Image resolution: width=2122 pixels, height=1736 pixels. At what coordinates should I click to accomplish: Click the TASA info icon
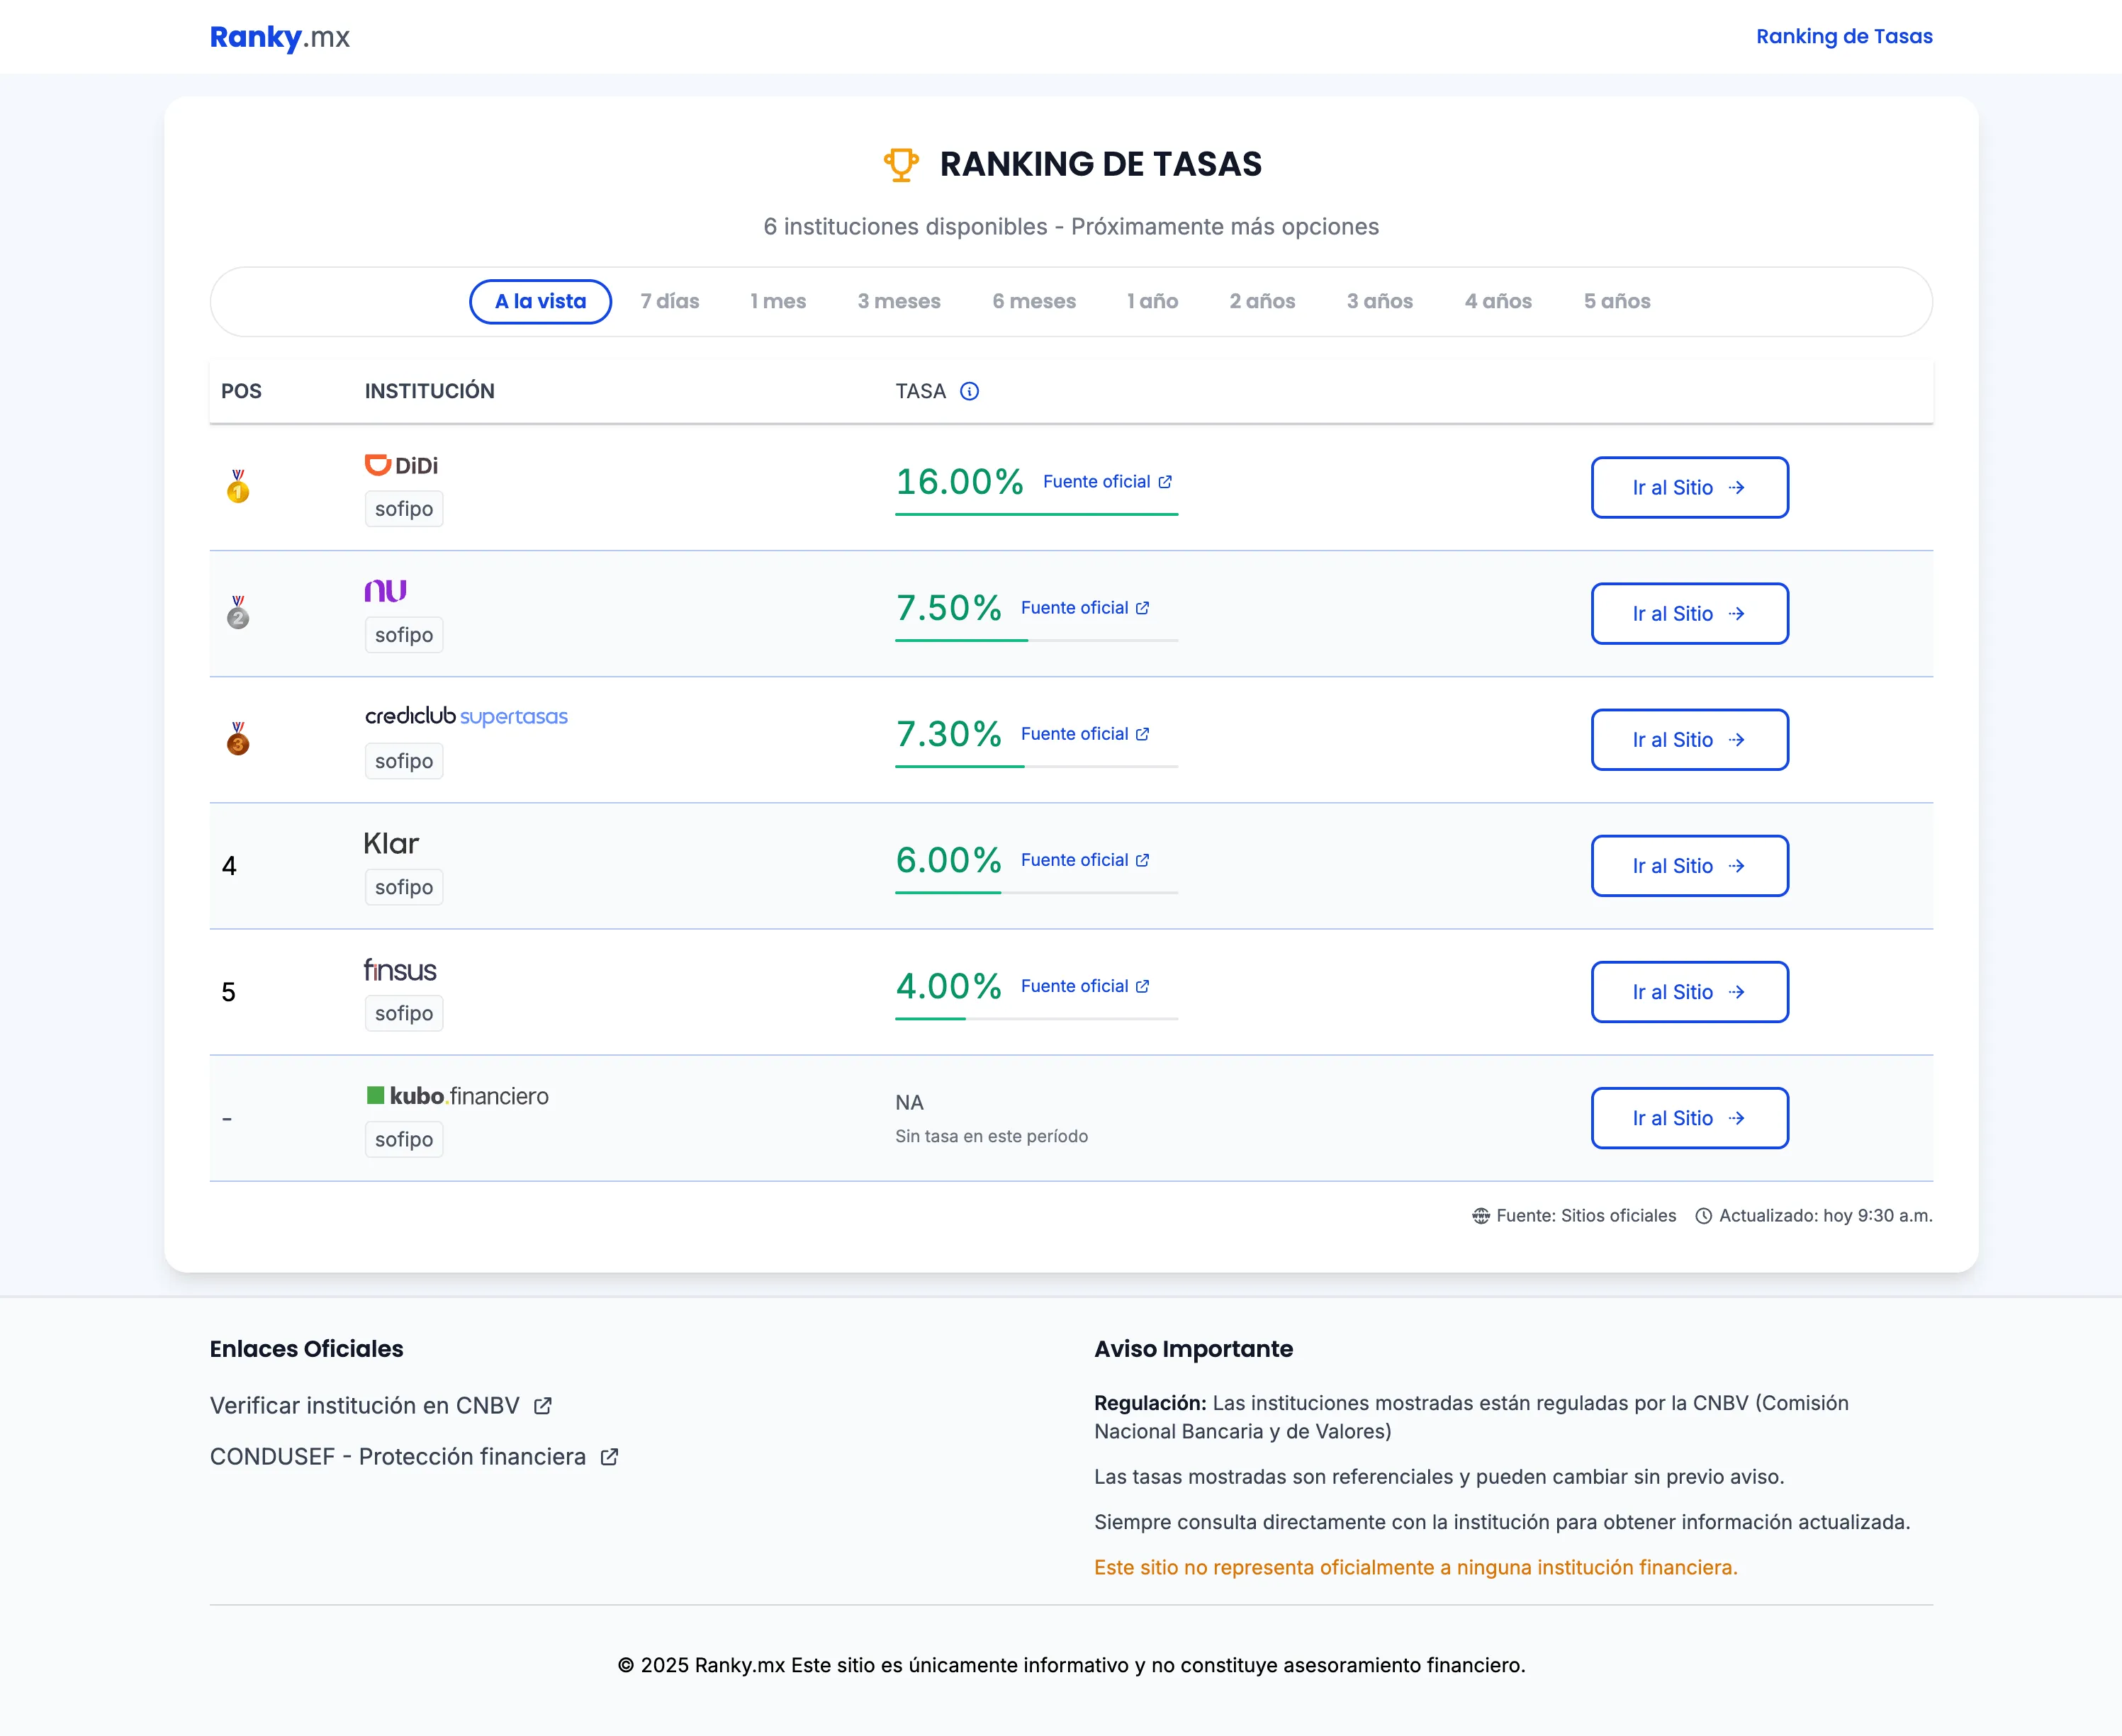(969, 391)
